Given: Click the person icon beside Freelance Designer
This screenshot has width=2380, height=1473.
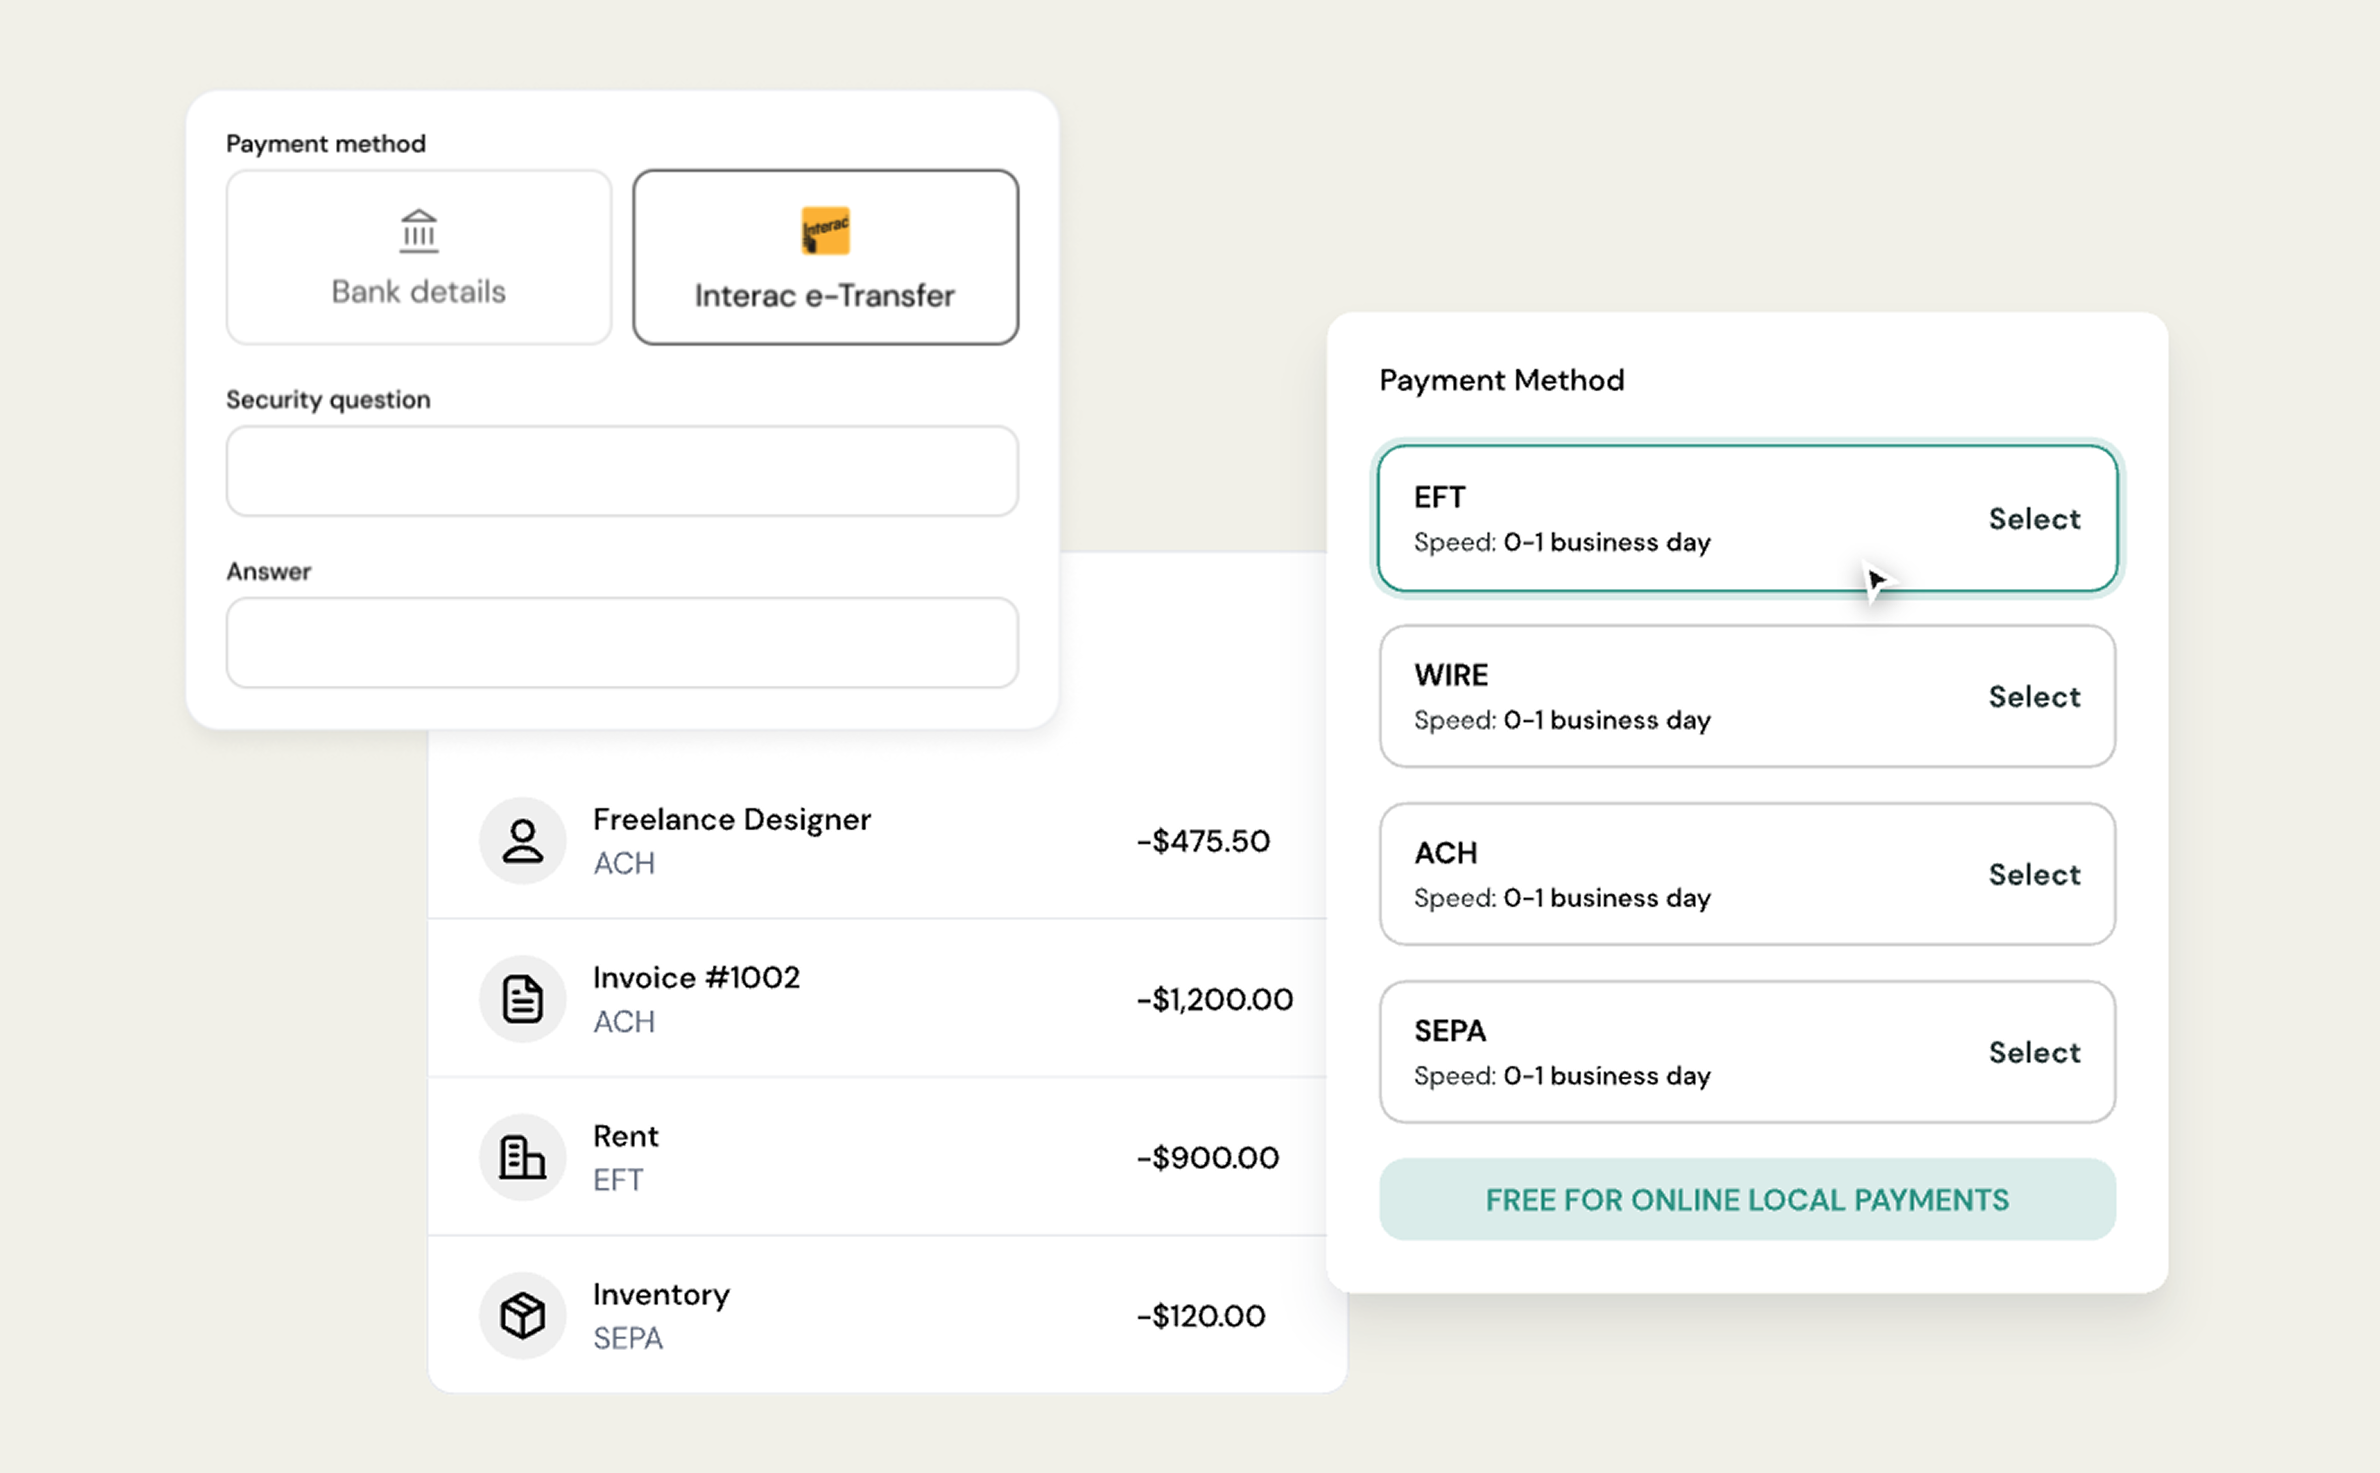Looking at the screenshot, I should tap(522, 841).
